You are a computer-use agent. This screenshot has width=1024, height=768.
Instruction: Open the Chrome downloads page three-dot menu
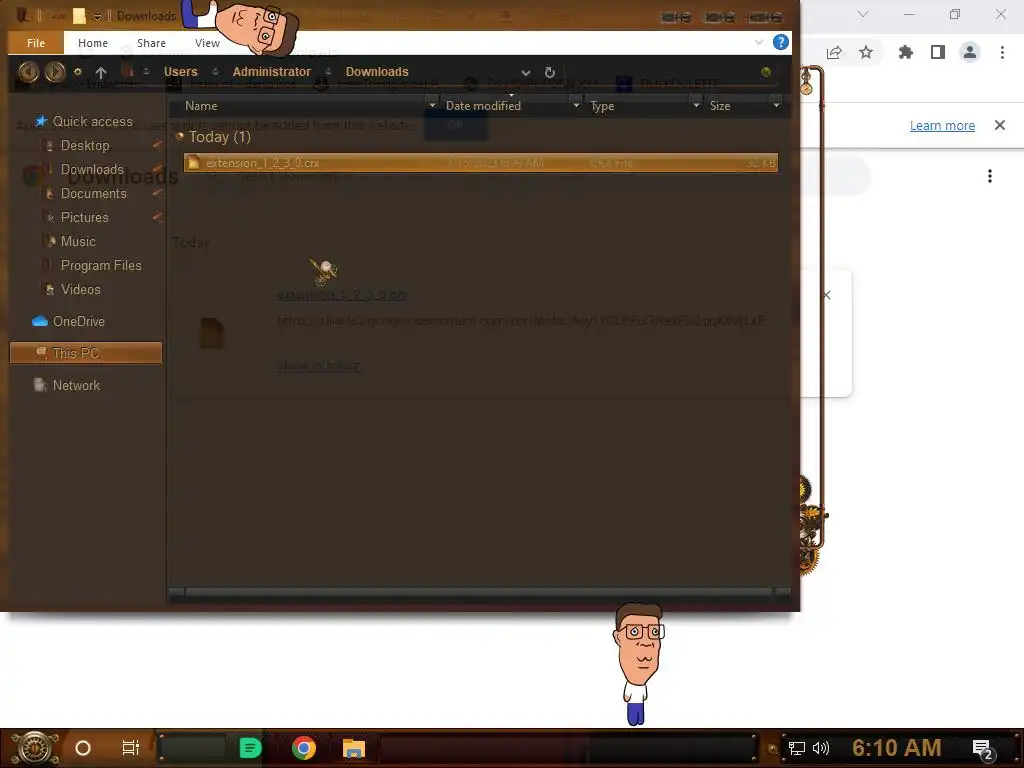pyautogui.click(x=990, y=176)
